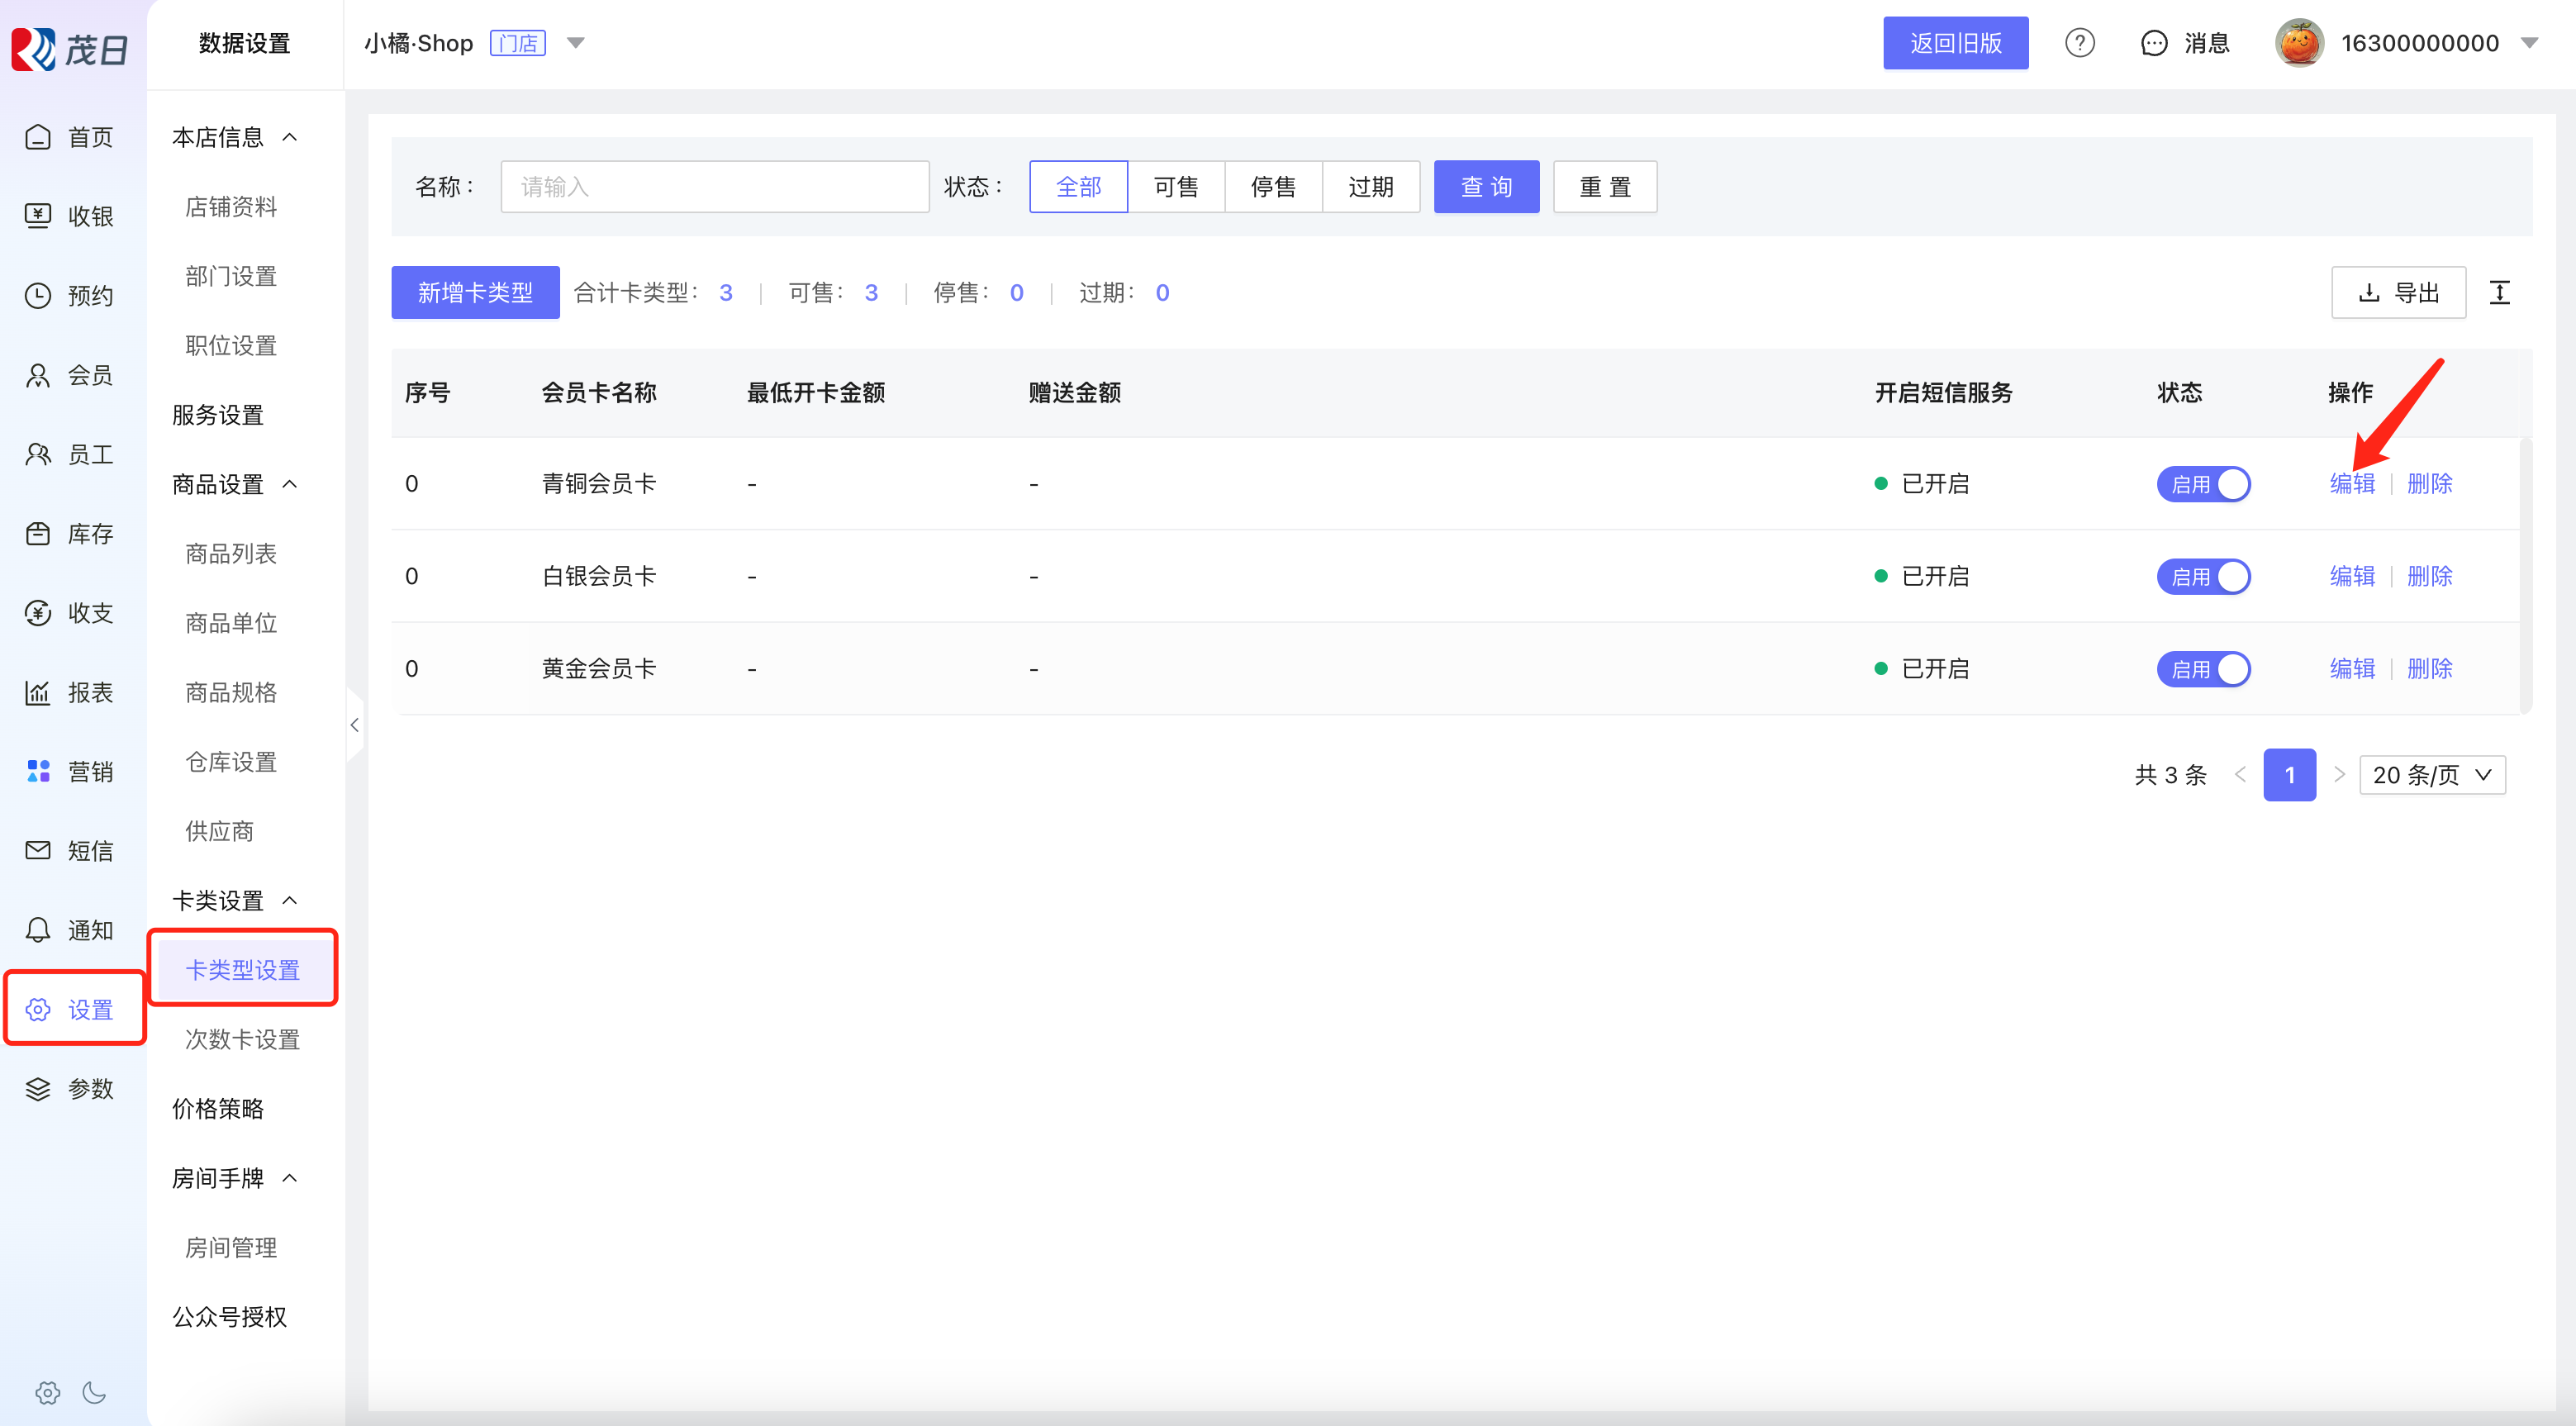This screenshot has height=1426, width=2576.
Task: Go to 报表 reports sidebar icon
Action: tap(38, 692)
